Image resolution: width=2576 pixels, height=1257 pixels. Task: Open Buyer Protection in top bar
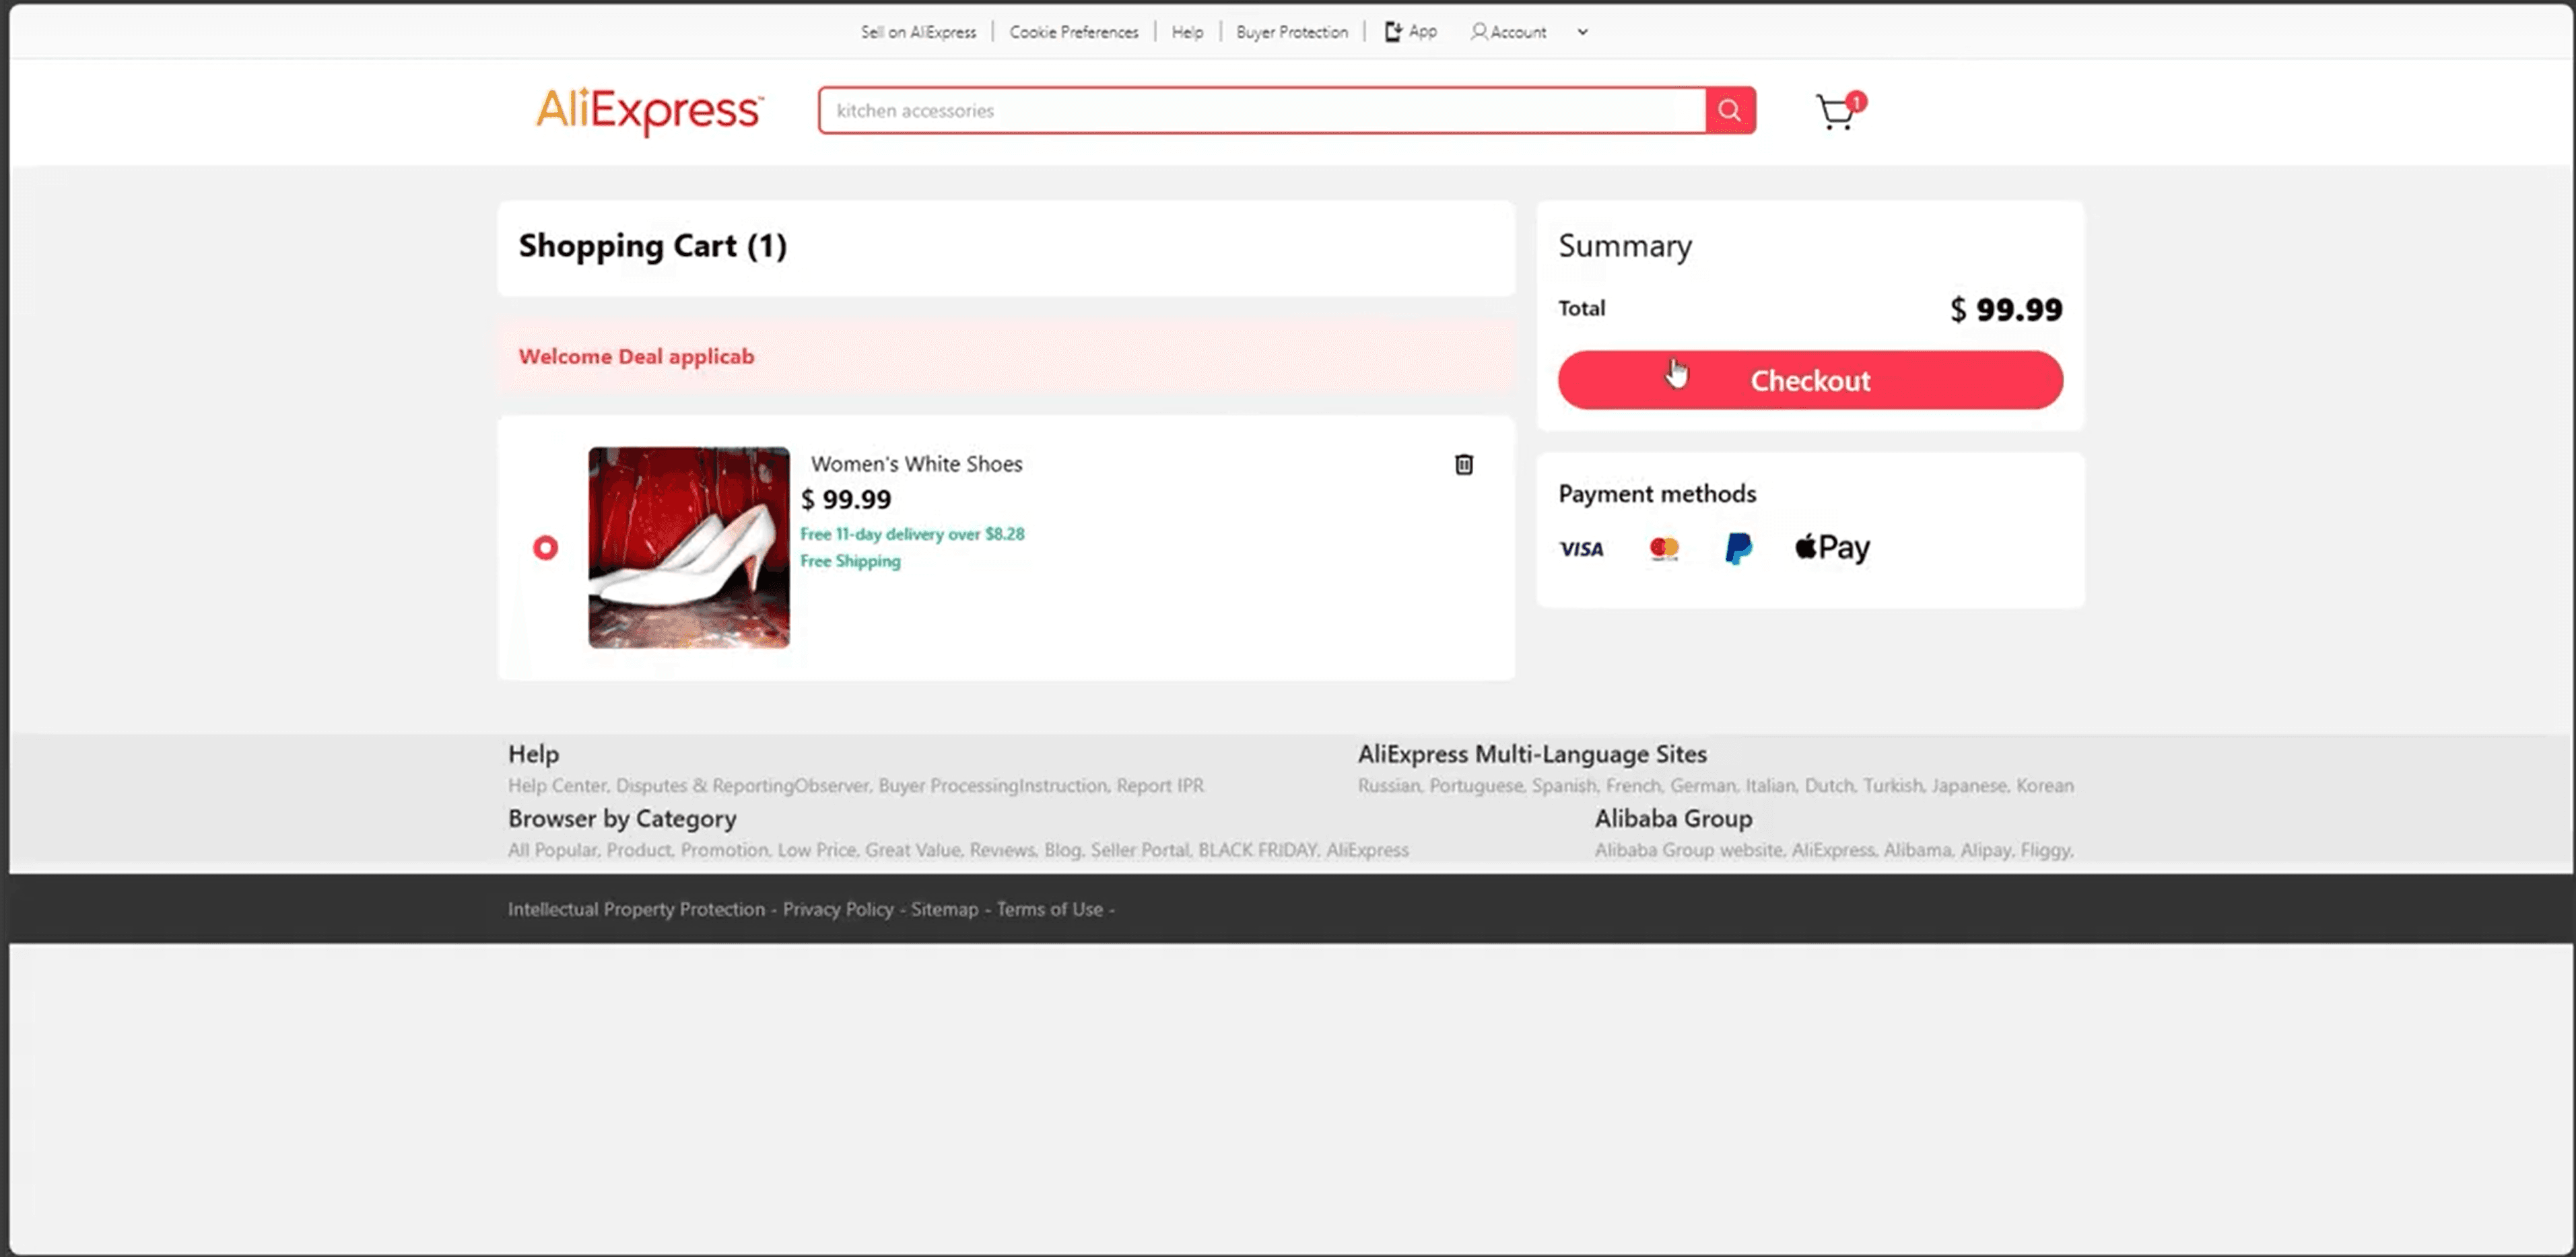click(x=1292, y=32)
